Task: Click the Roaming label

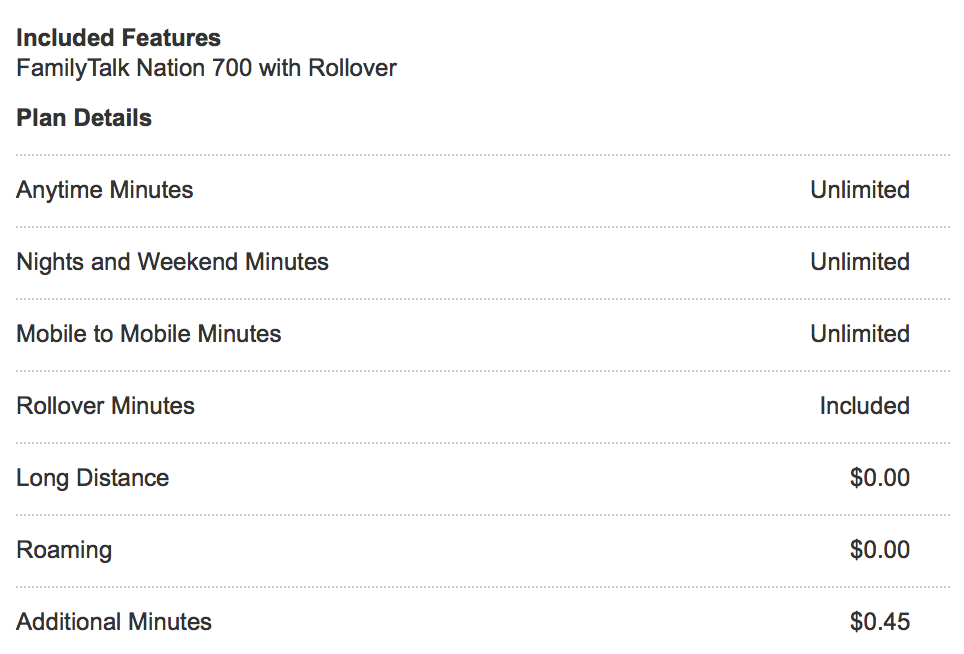Action: 64,550
